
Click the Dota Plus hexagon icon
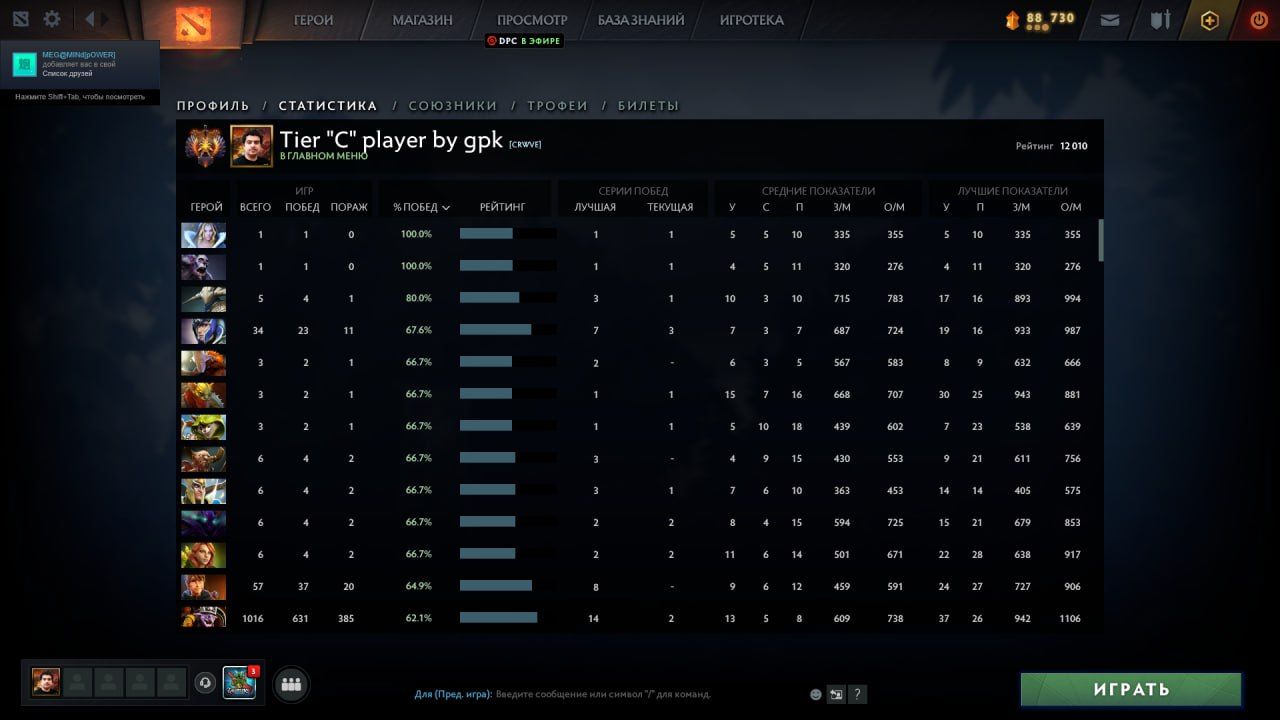pyautogui.click(x=1209, y=20)
